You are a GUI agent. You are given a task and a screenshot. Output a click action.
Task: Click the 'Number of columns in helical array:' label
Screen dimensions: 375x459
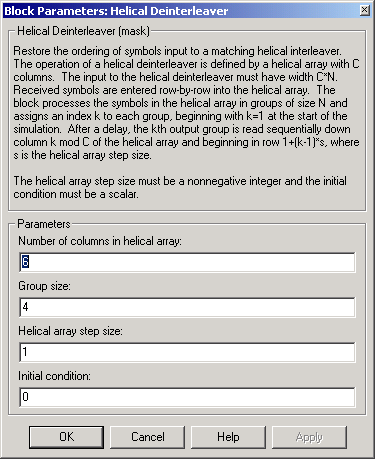pos(100,241)
